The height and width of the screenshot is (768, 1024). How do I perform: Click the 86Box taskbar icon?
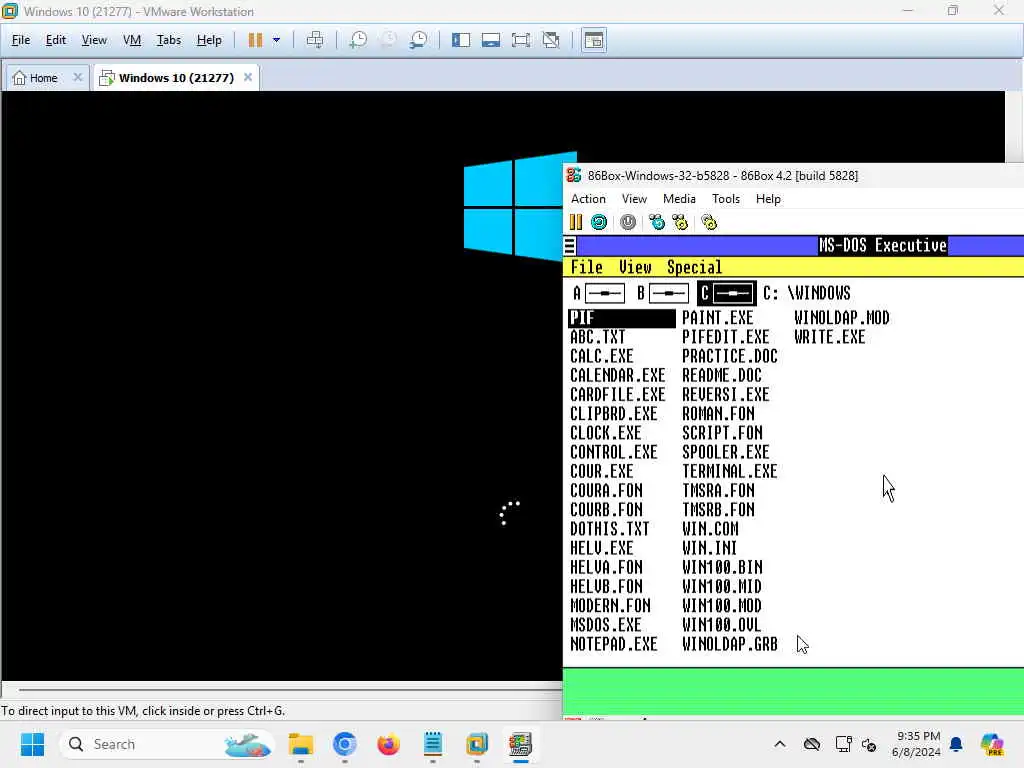point(520,744)
